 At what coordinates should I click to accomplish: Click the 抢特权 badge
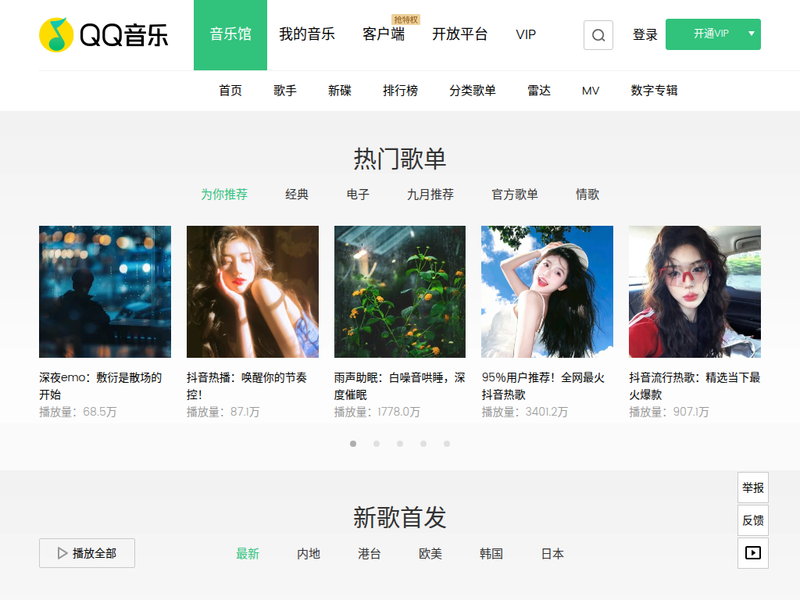(406, 19)
